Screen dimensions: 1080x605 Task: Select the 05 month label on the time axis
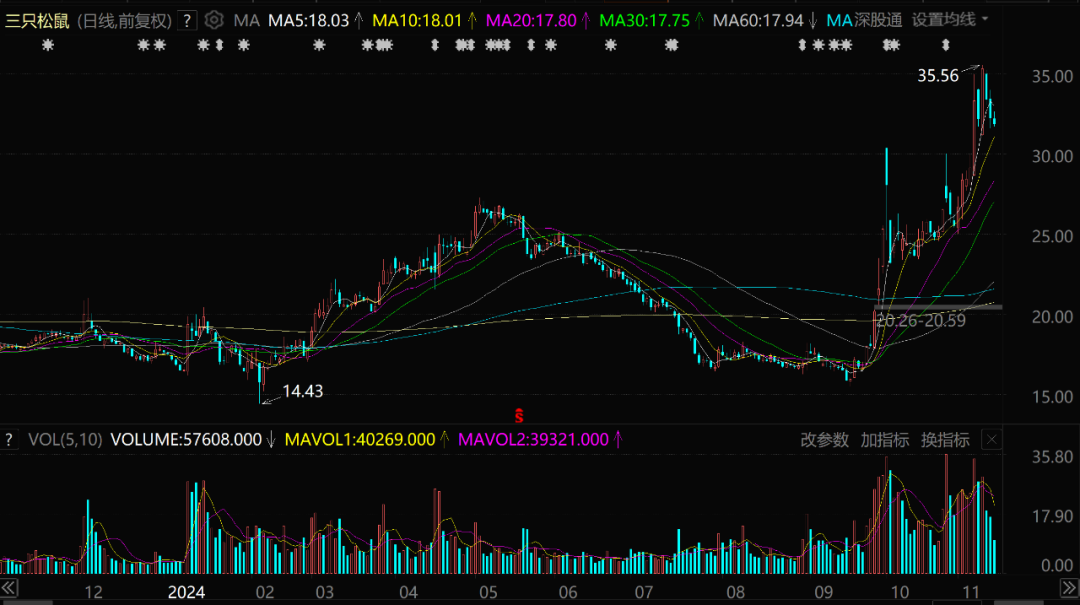click(x=488, y=592)
